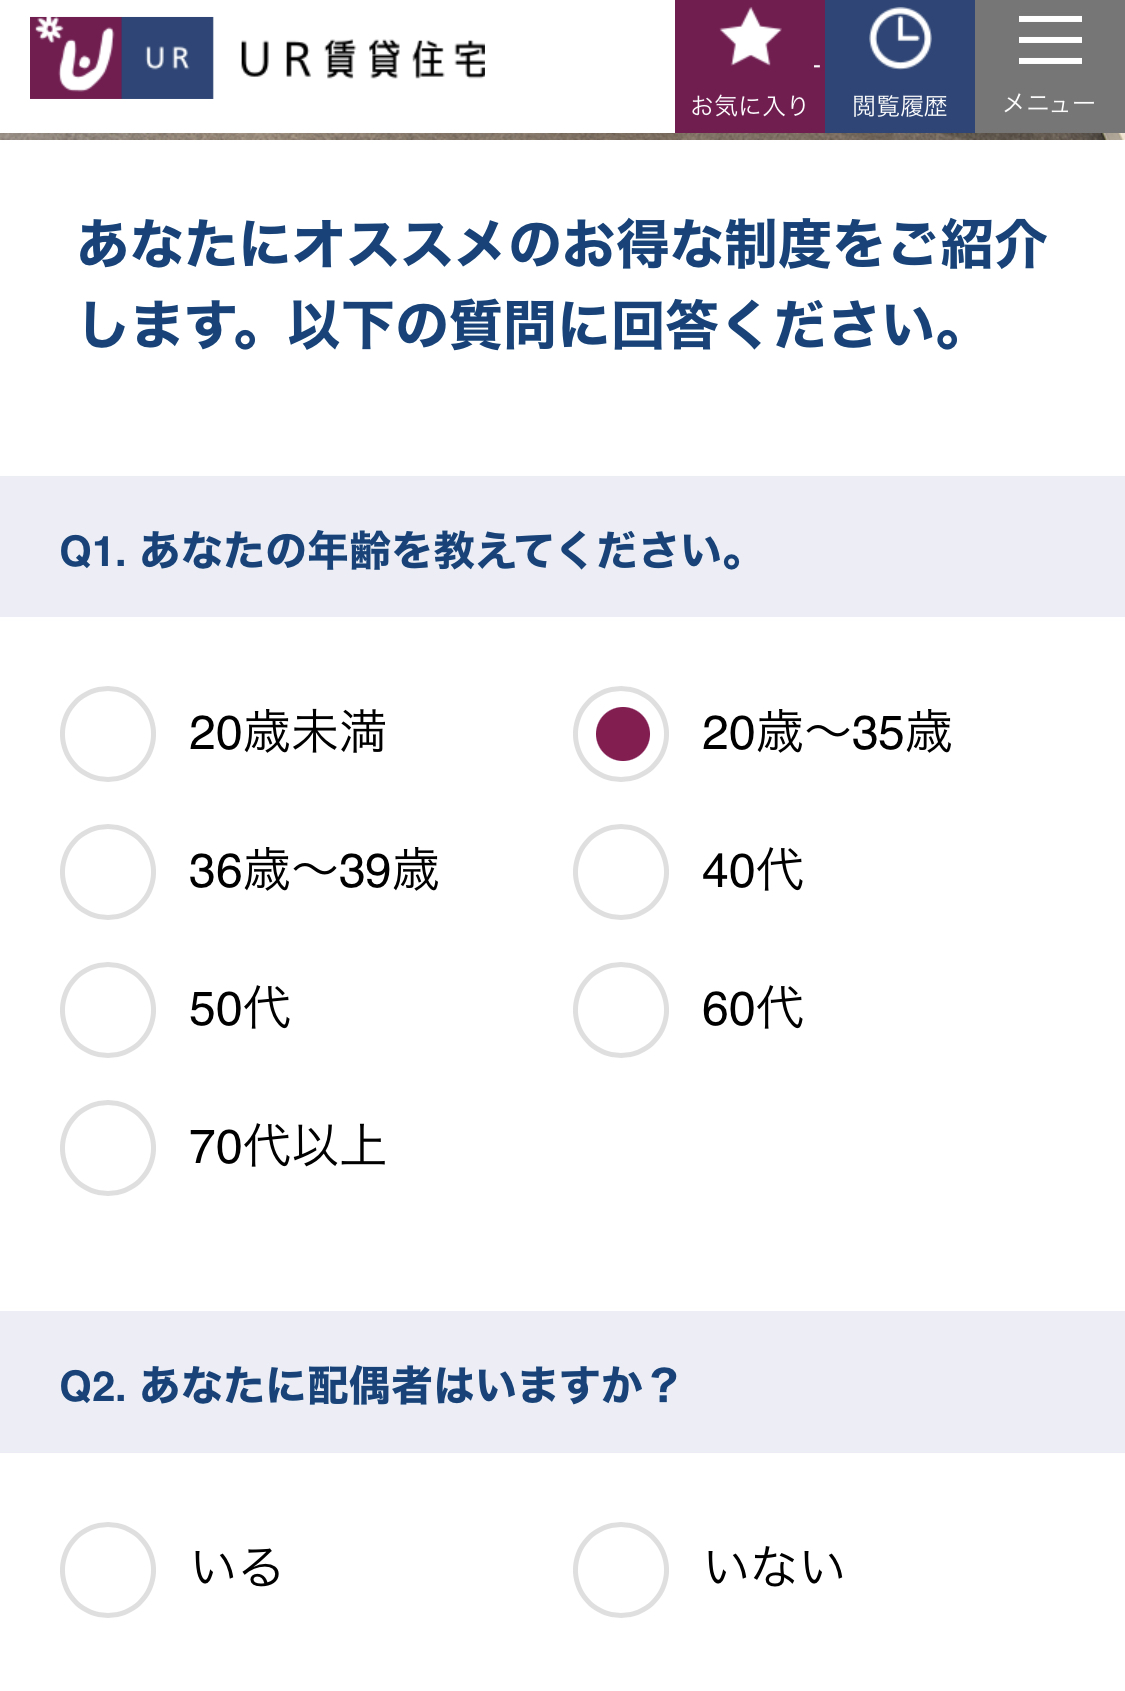
Task: Select いない for the spouse question
Action: [x=621, y=1570]
